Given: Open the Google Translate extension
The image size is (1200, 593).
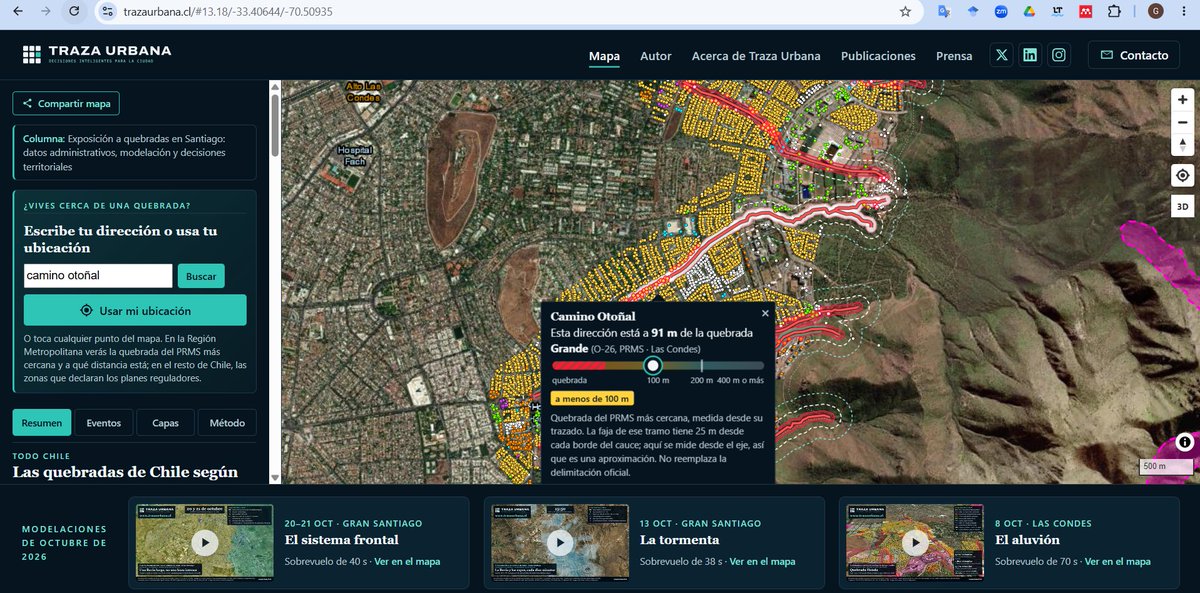Looking at the screenshot, I should tap(944, 12).
